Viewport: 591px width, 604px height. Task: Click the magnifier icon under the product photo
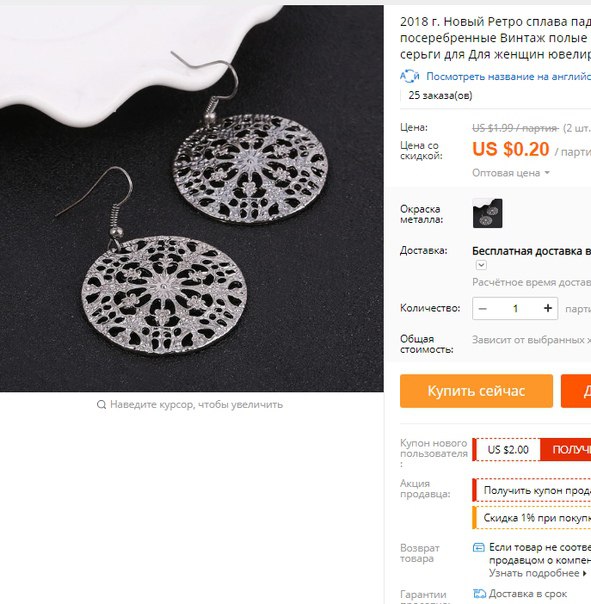pos(101,404)
